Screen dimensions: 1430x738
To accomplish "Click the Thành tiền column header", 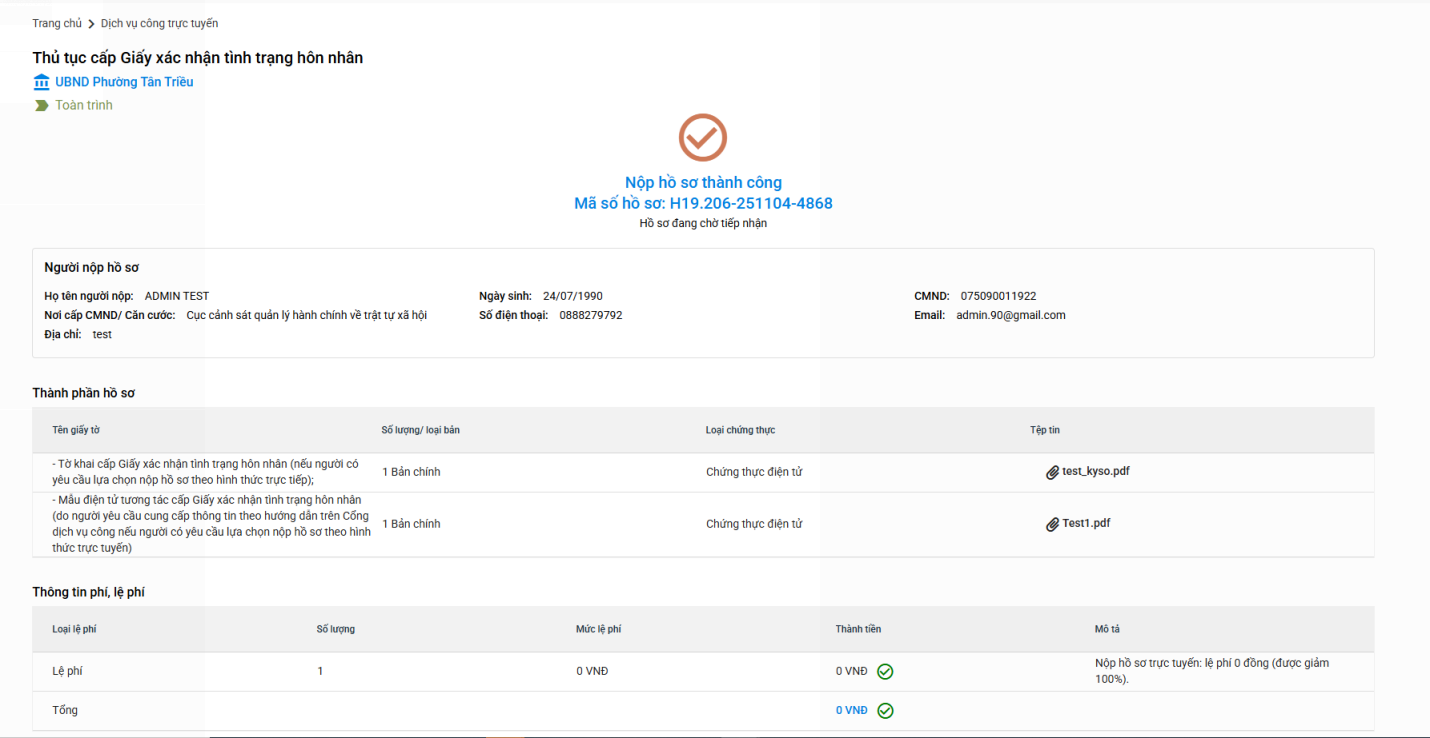I will (x=858, y=629).
